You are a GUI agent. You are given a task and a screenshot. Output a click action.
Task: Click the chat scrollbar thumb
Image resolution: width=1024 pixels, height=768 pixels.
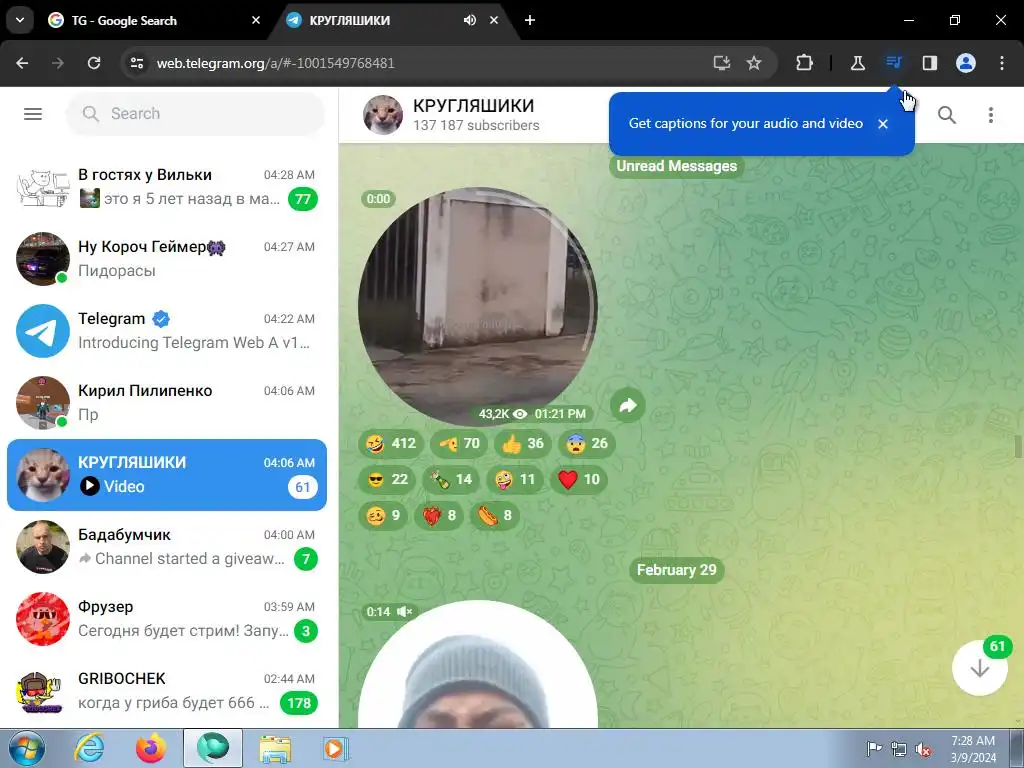click(x=1017, y=447)
